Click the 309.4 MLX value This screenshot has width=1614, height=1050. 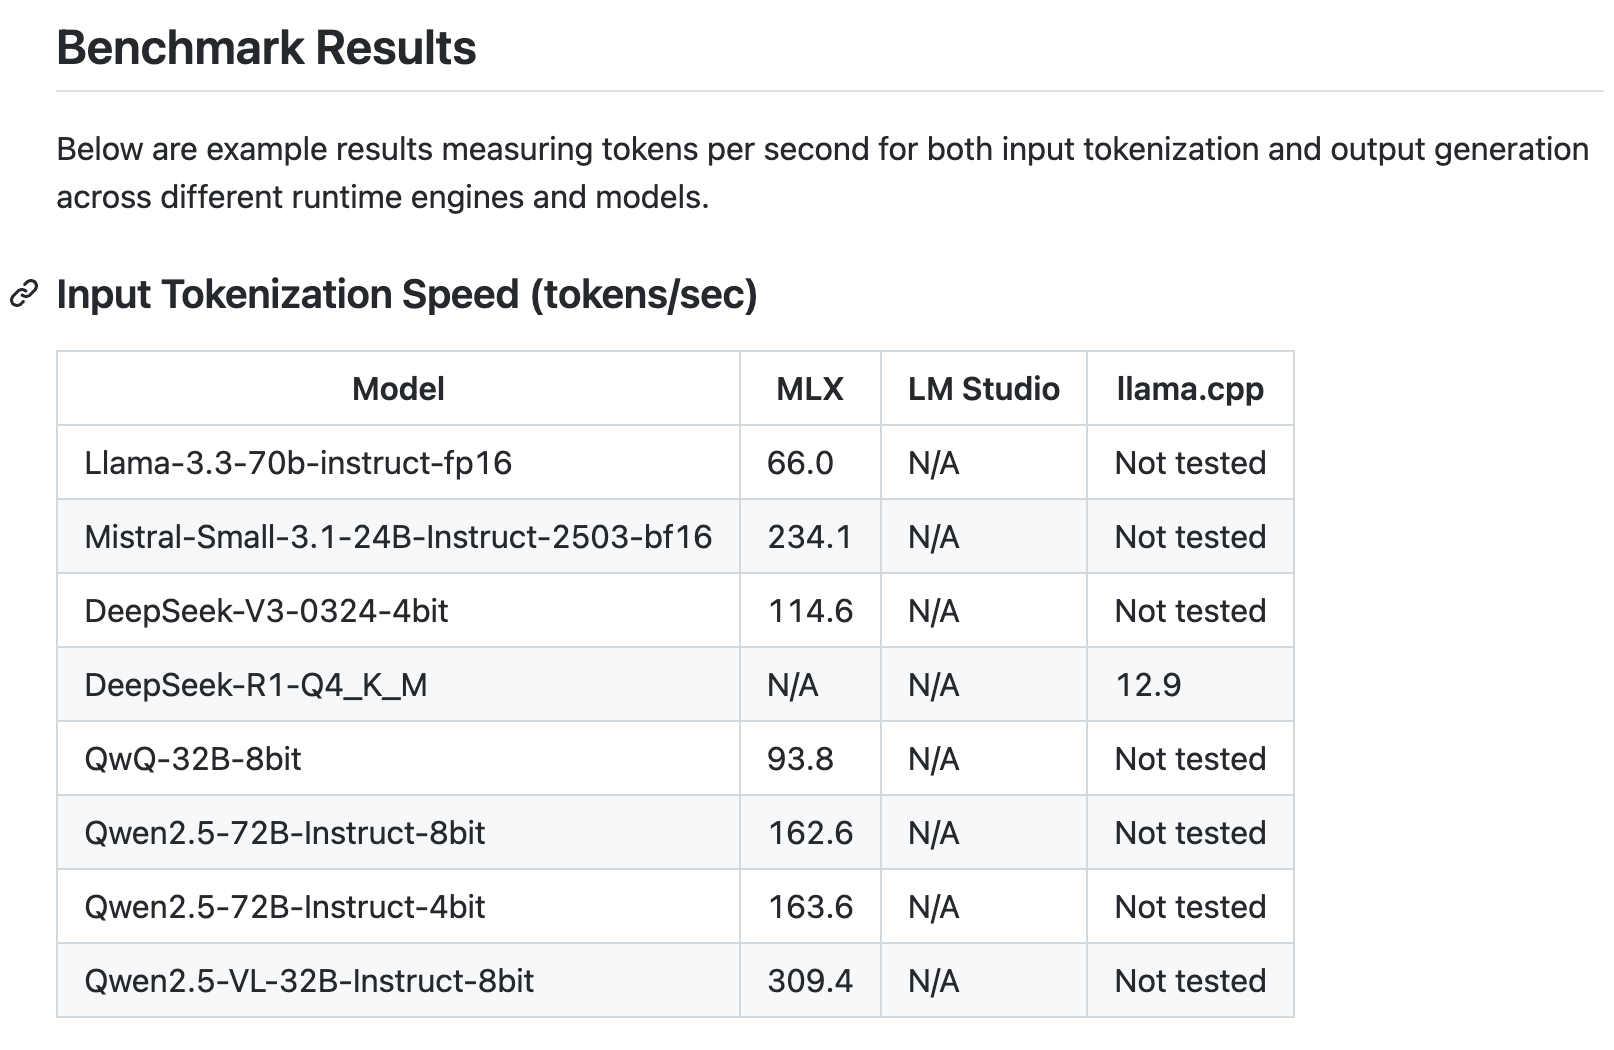[810, 981]
